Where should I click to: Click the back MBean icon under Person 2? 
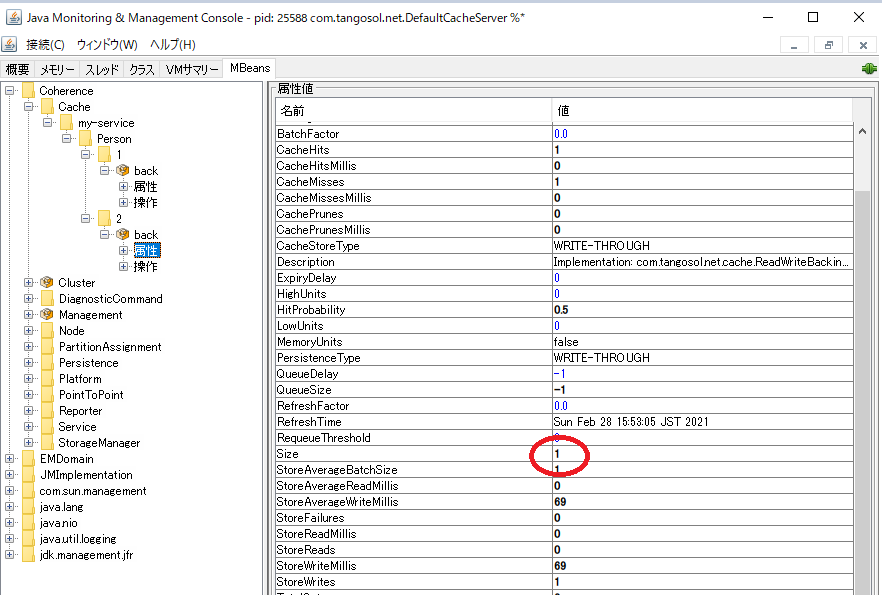pyautogui.click(x=123, y=235)
